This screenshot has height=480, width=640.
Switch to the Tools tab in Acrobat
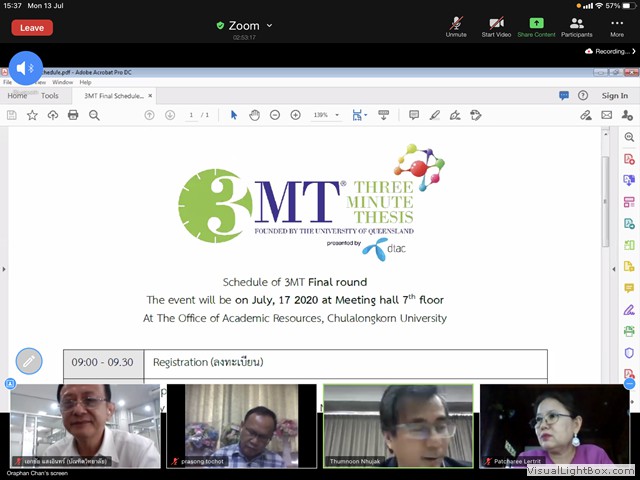[x=50, y=96]
